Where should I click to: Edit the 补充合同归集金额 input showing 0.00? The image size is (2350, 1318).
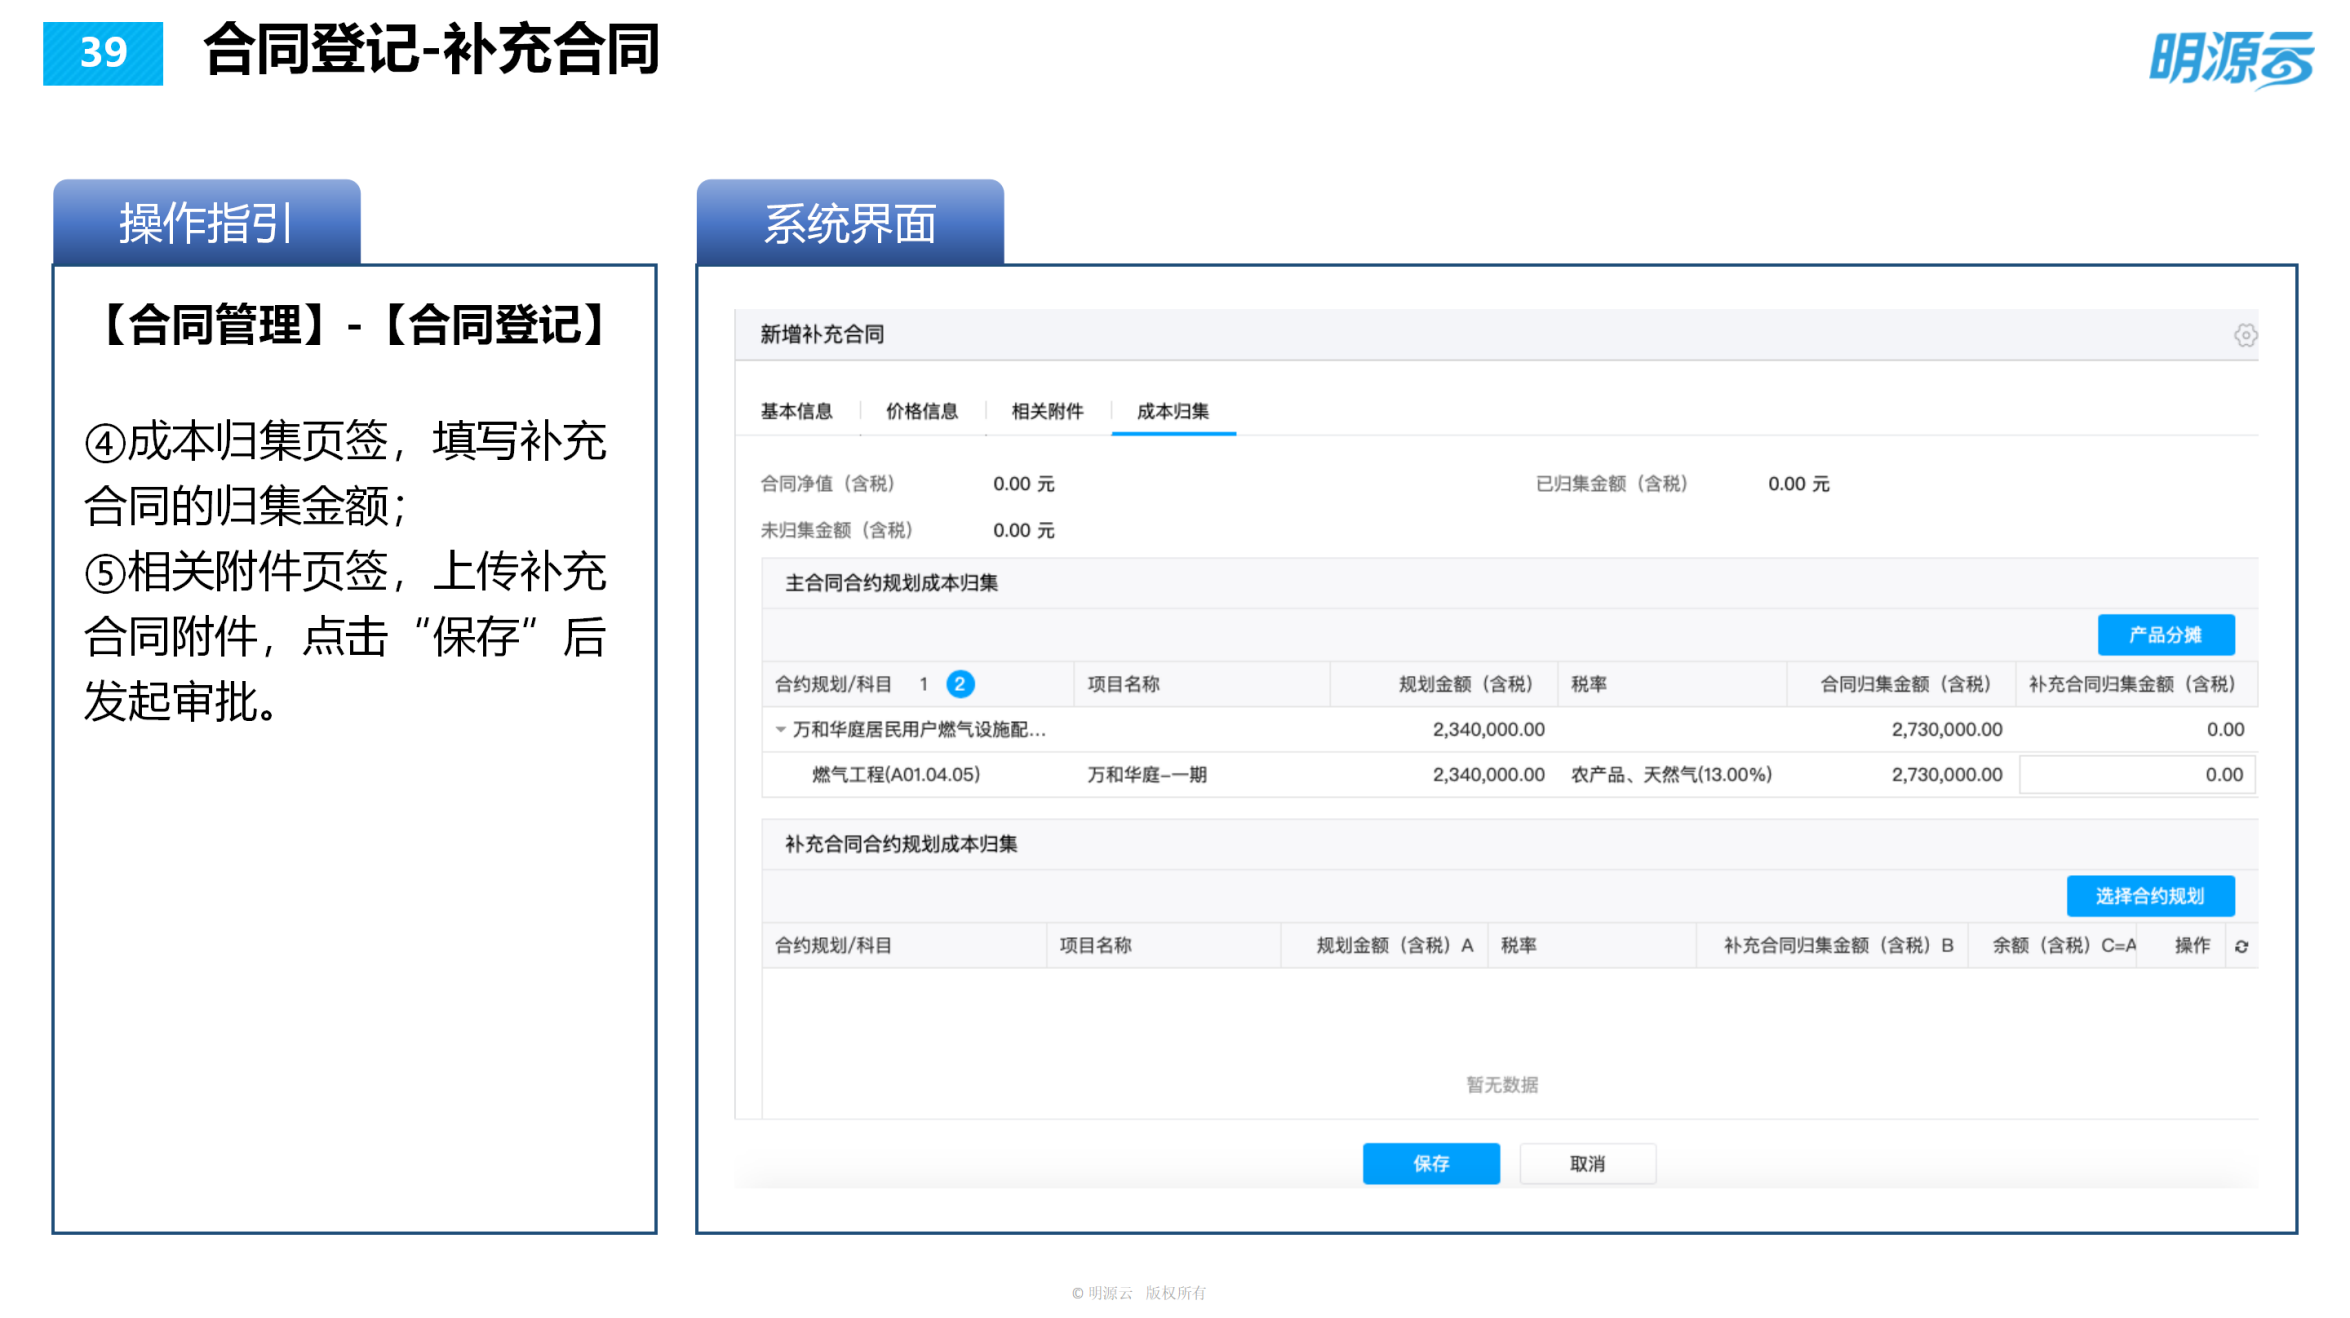tap(2136, 774)
